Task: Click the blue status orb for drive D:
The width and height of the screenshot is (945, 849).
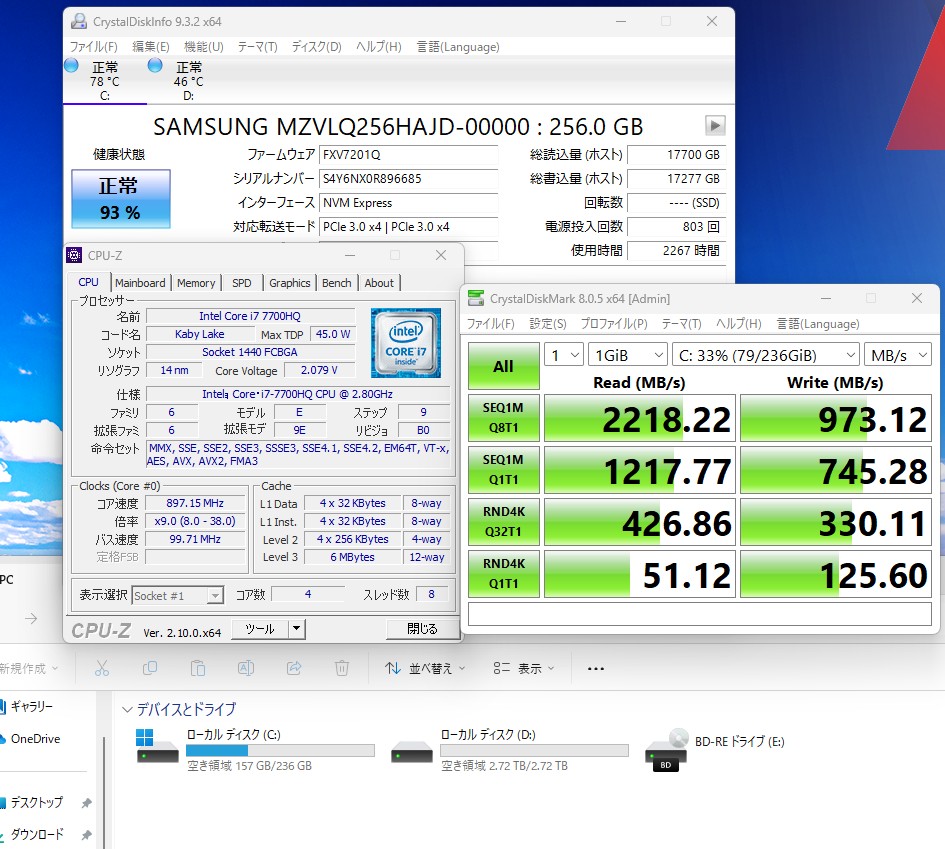Action: point(155,65)
